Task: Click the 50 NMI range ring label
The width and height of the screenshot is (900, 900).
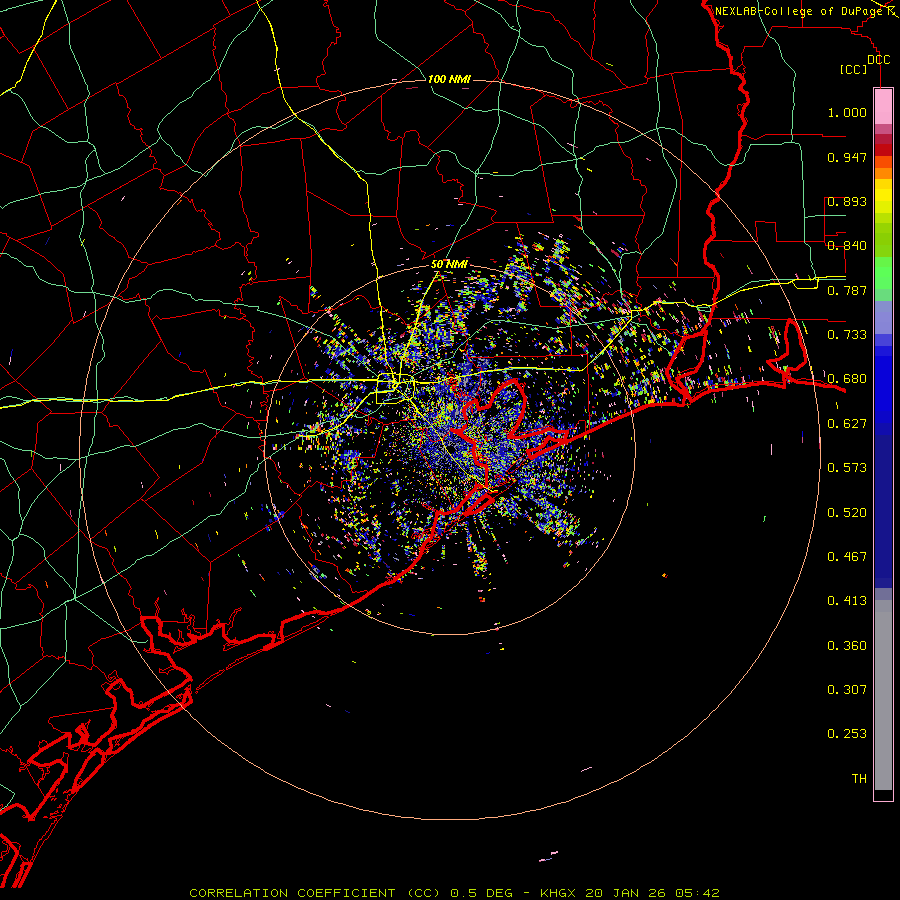Action: tap(449, 264)
